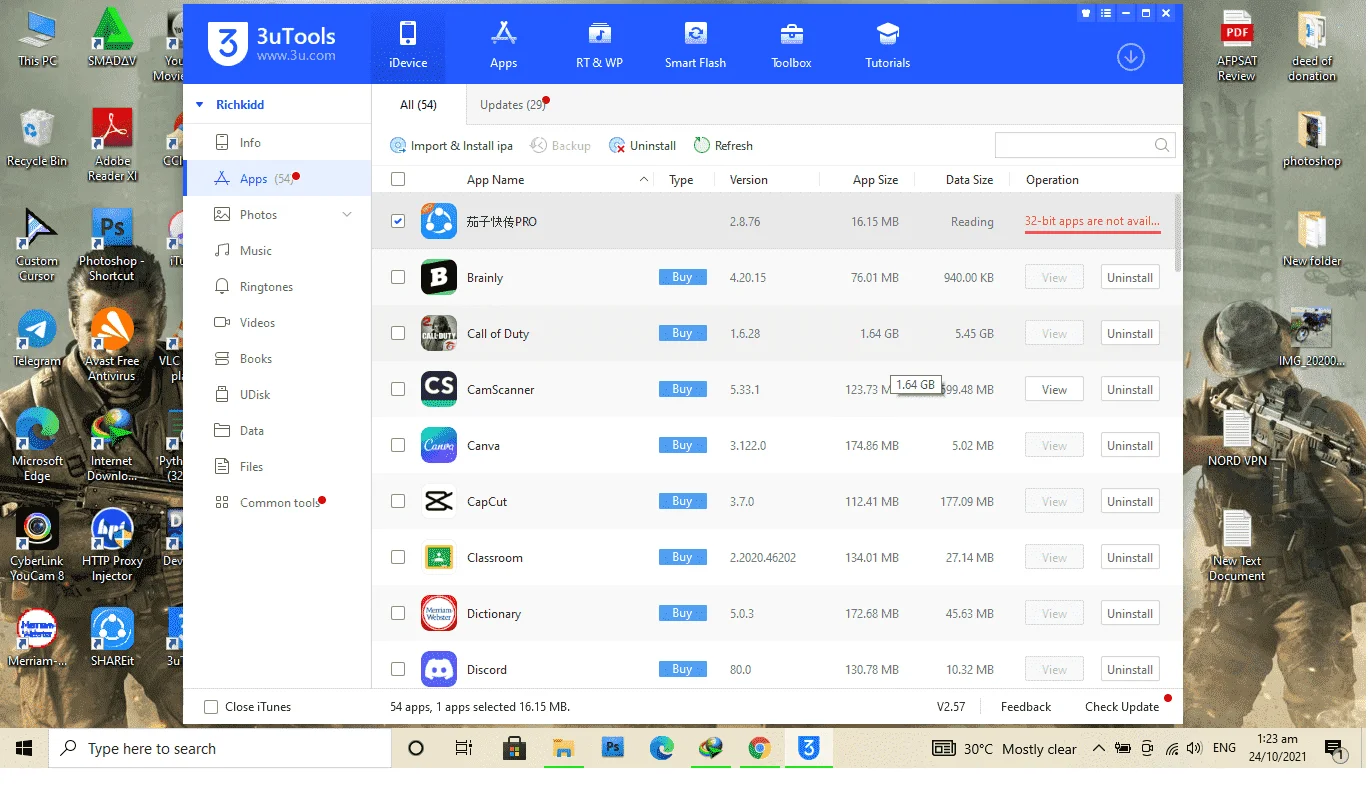Screen dimensions: 1368x800
Task: Click the Feedback link
Action: [1025, 706]
